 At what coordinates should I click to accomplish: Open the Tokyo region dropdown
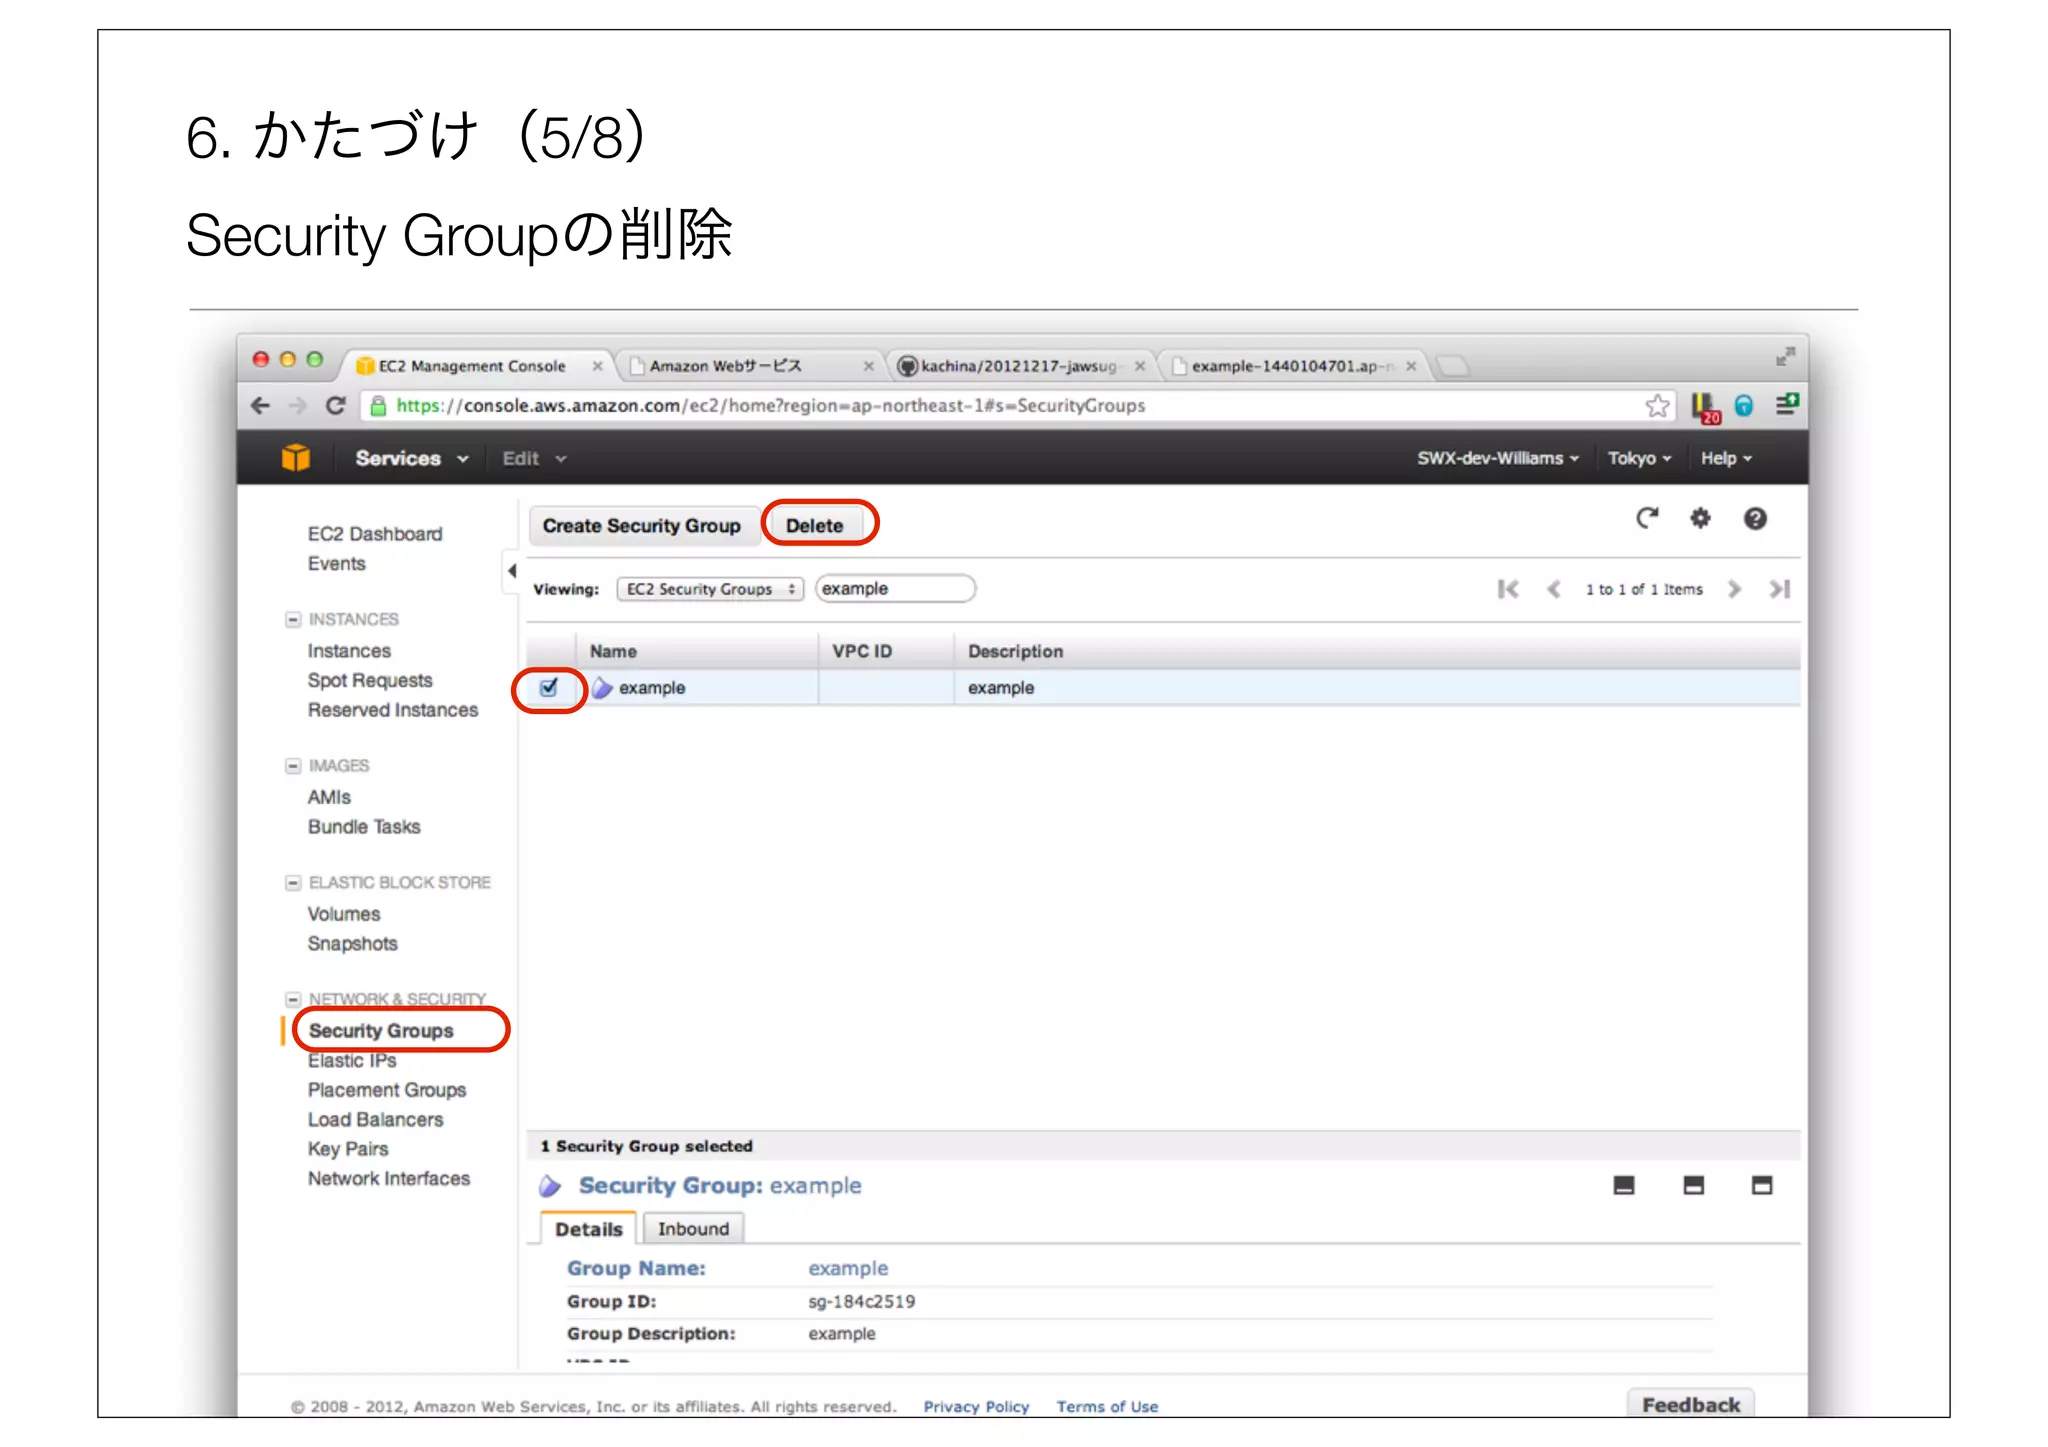(x=1639, y=458)
